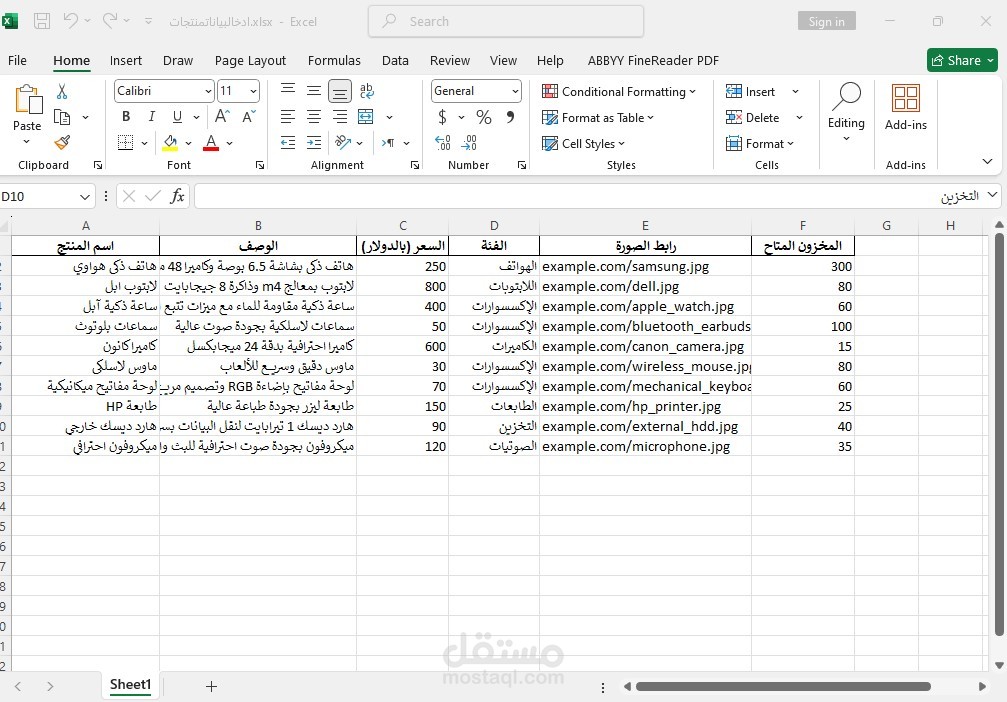Click the Insert Function fx icon

[177, 196]
